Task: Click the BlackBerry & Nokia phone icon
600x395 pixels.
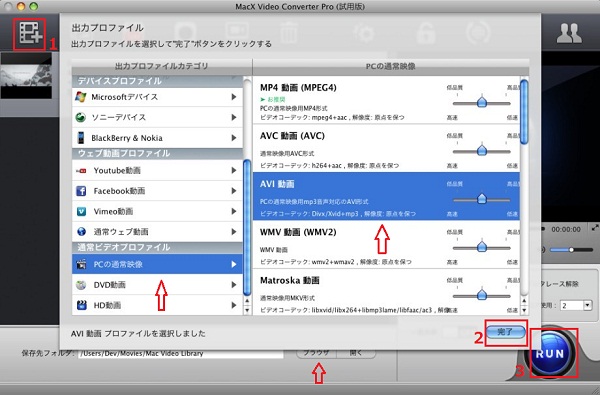Action: 81,138
